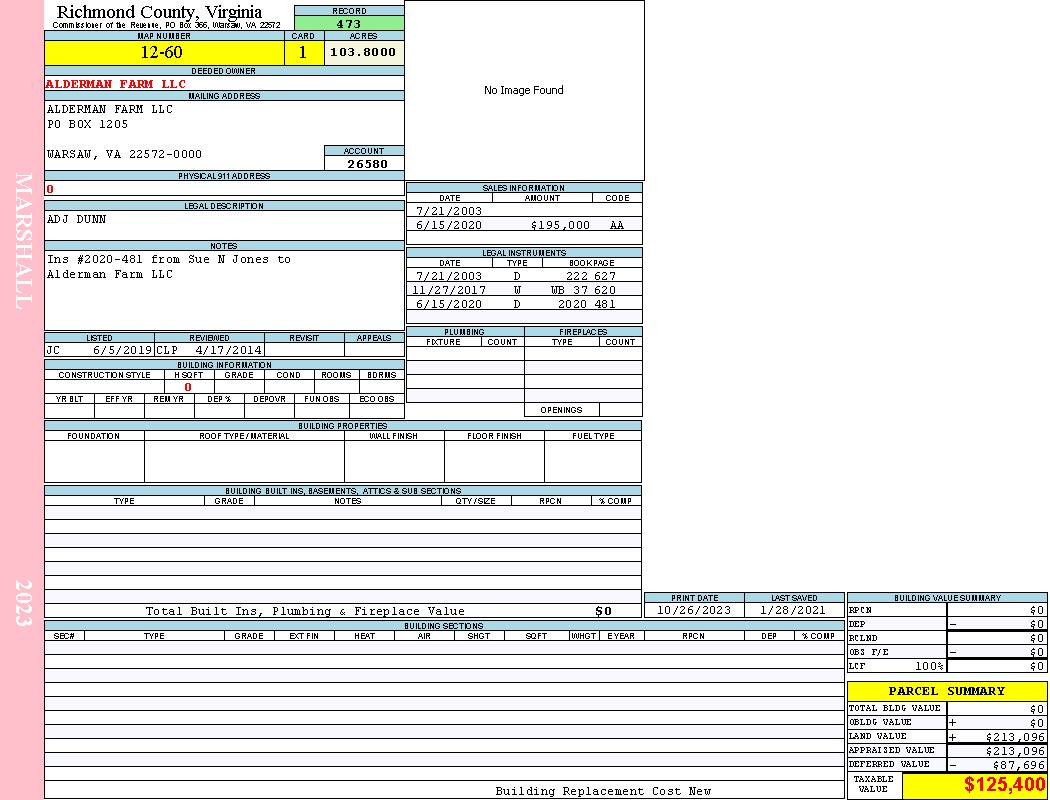Click the notes text about Ins #2020-481
Screen dimensions: 1050x800
tap(168, 267)
